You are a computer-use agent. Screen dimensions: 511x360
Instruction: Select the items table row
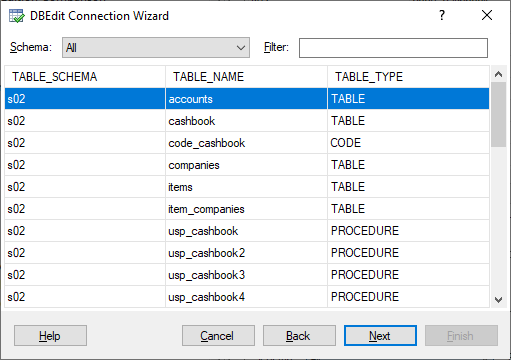coord(247,187)
